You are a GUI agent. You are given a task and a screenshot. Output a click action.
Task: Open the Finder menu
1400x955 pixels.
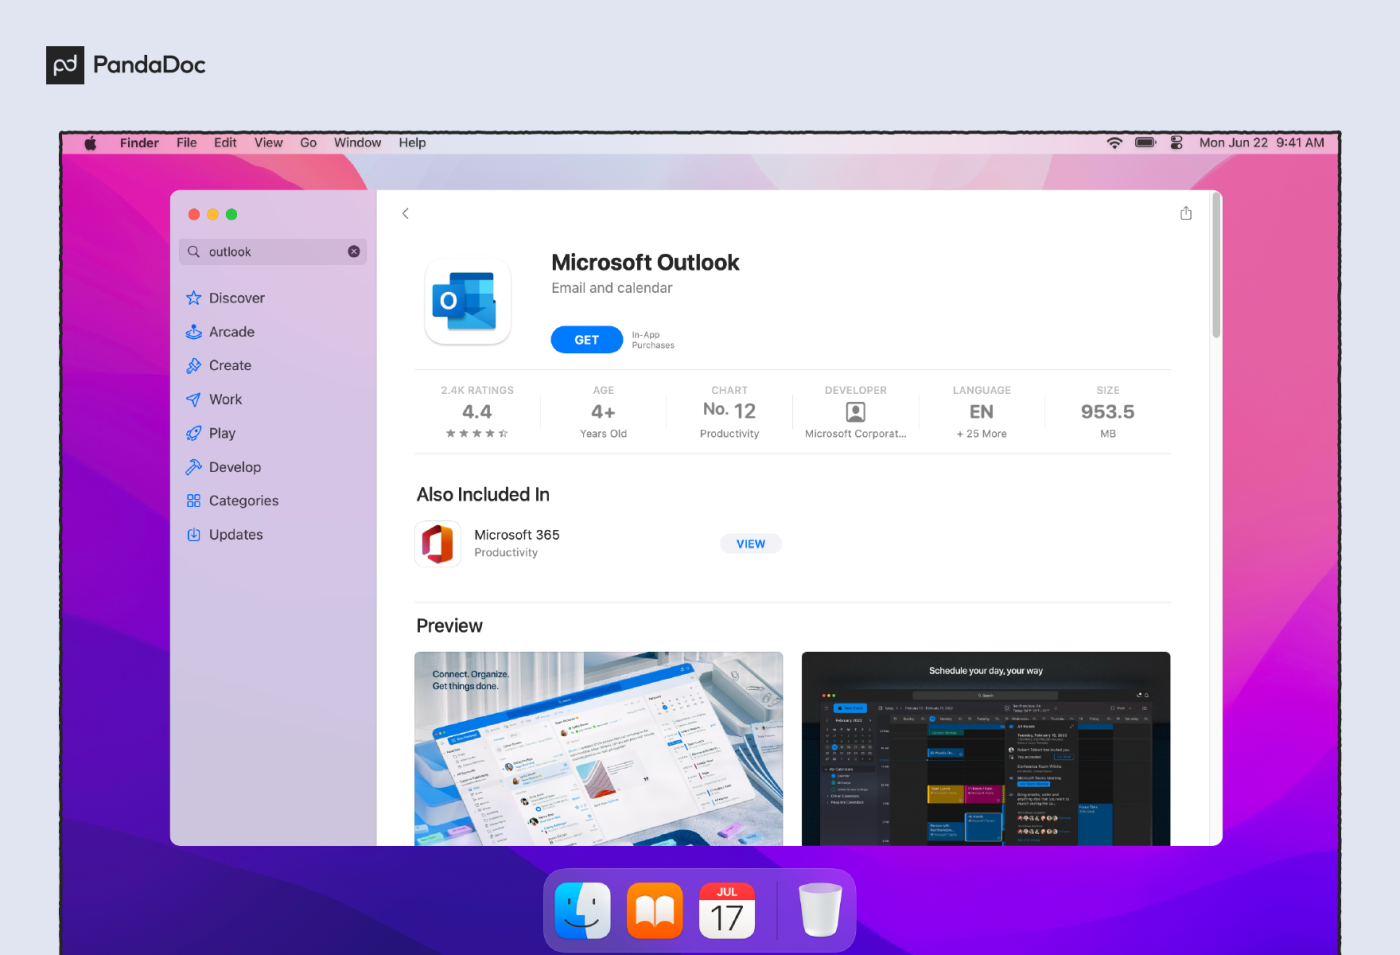(139, 143)
